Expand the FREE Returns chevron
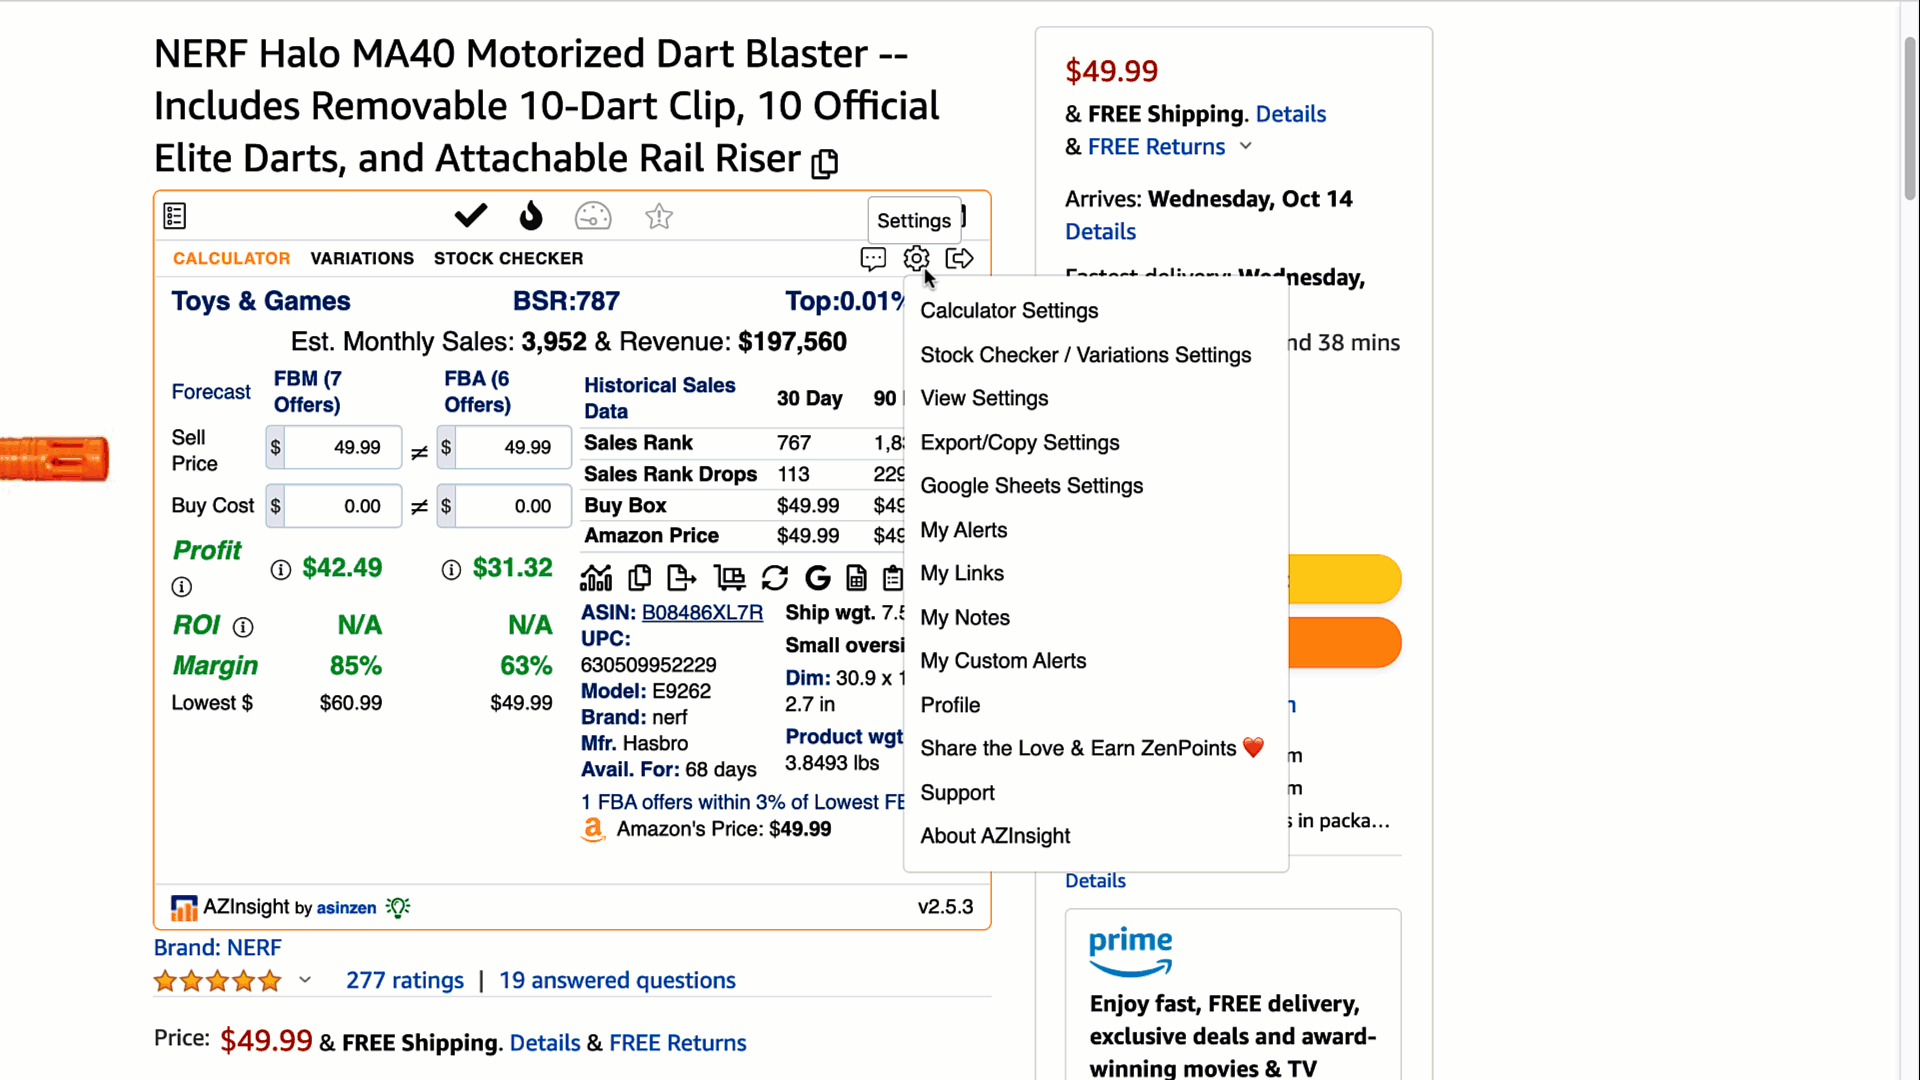This screenshot has height=1080, width=1920. pos(1246,146)
